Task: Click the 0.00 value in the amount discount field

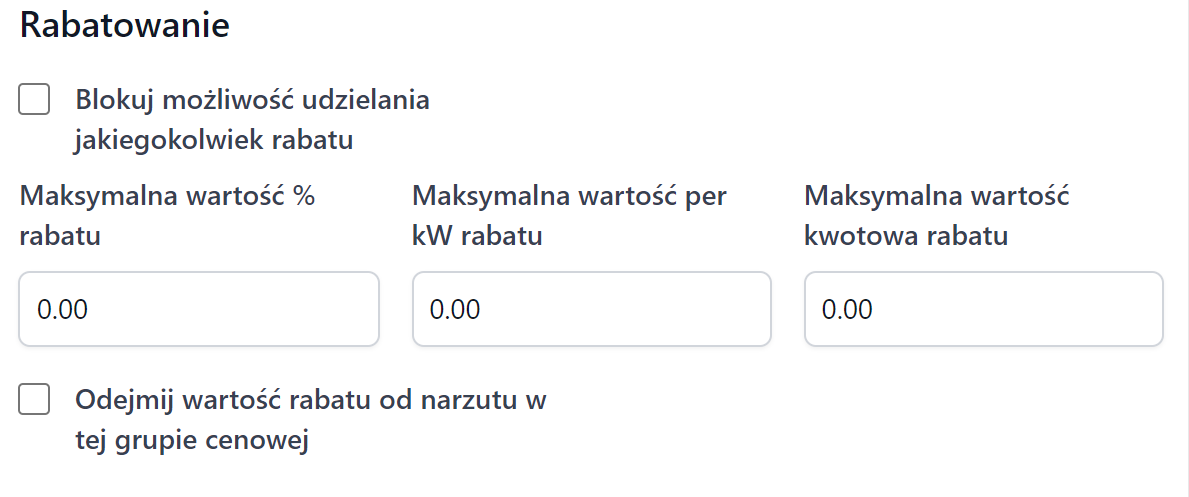Action: 847,310
